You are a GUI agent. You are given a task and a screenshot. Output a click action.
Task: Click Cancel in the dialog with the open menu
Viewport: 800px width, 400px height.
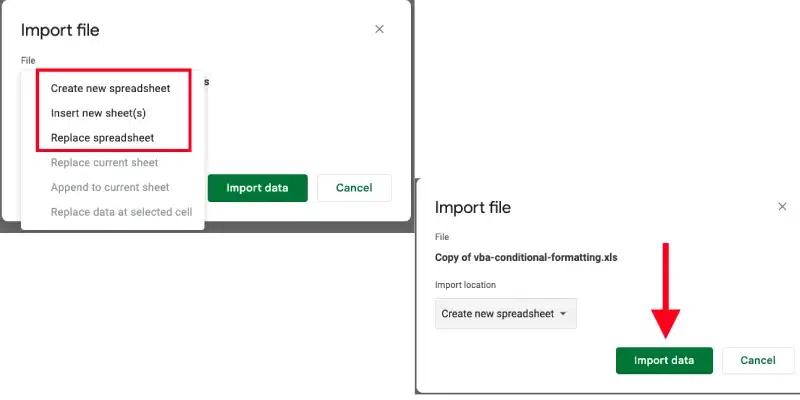(x=354, y=188)
